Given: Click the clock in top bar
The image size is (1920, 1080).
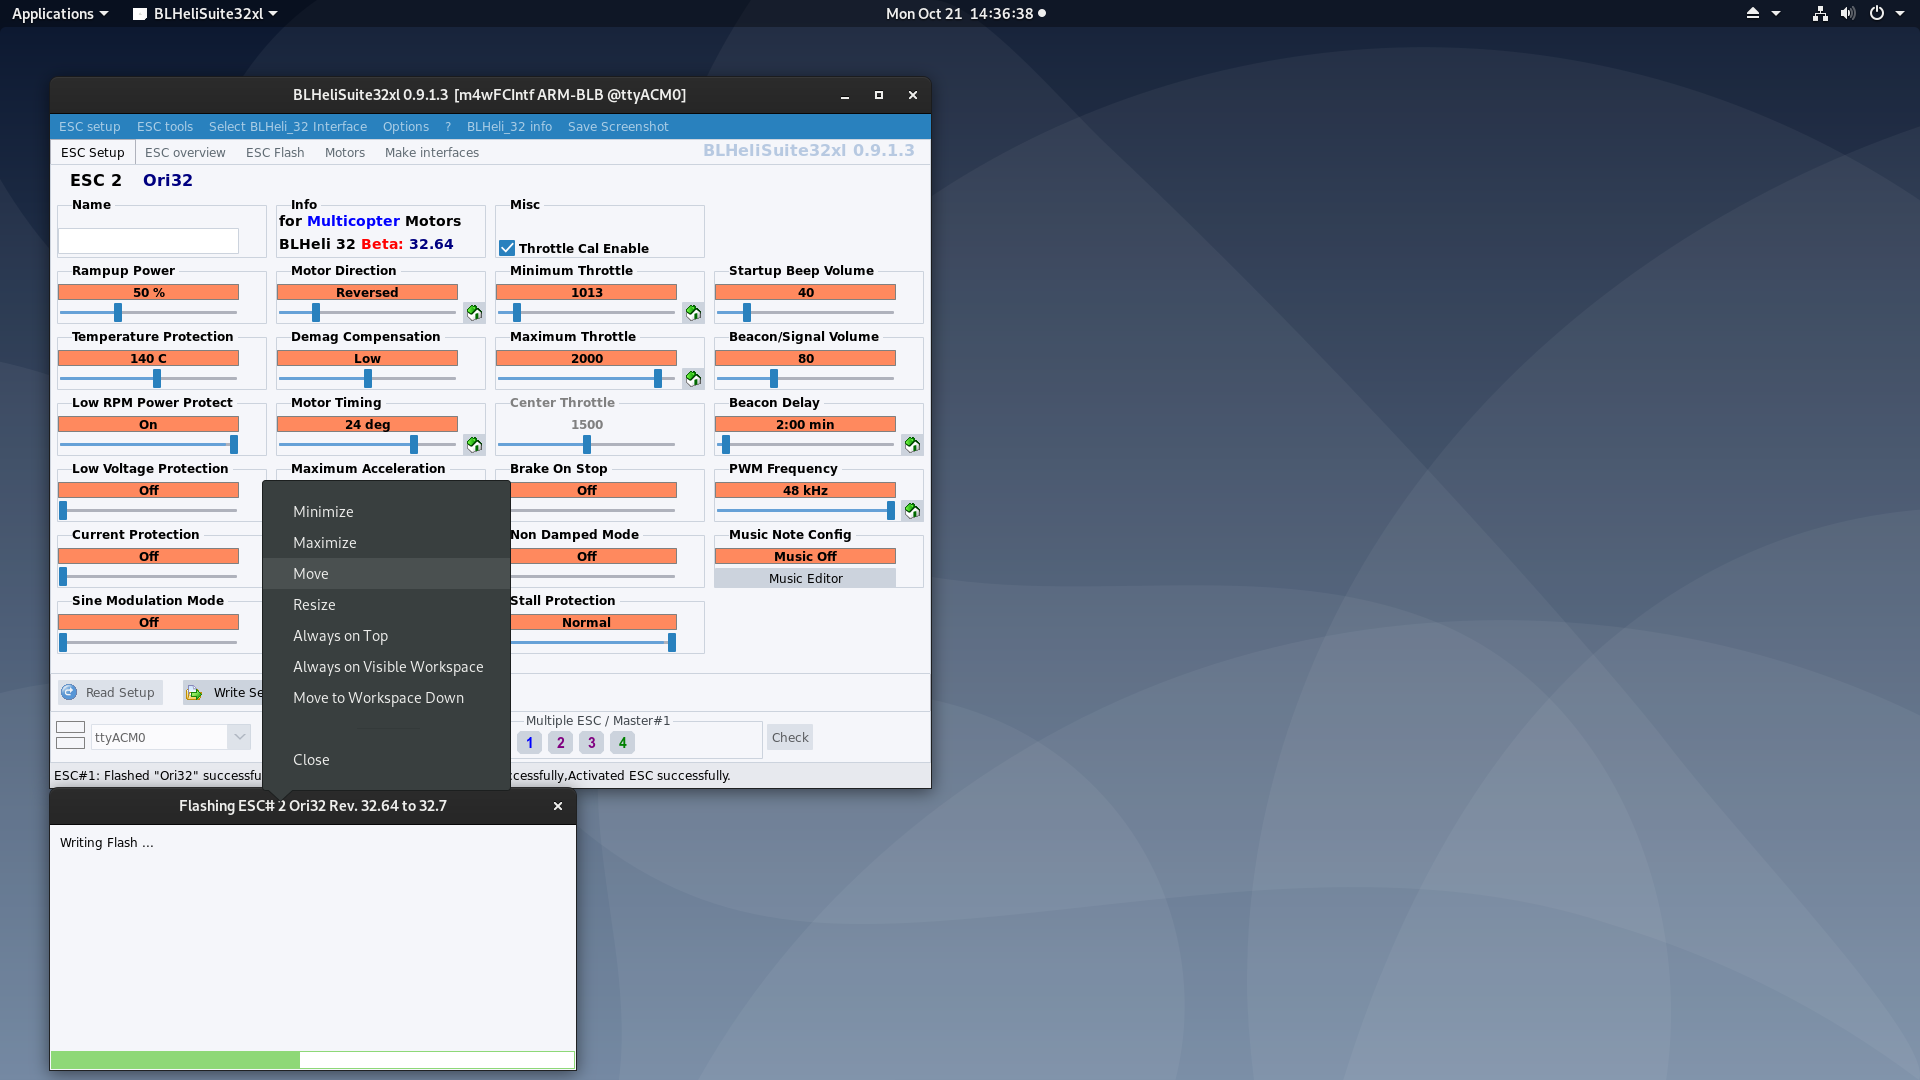Looking at the screenshot, I should point(959,13).
